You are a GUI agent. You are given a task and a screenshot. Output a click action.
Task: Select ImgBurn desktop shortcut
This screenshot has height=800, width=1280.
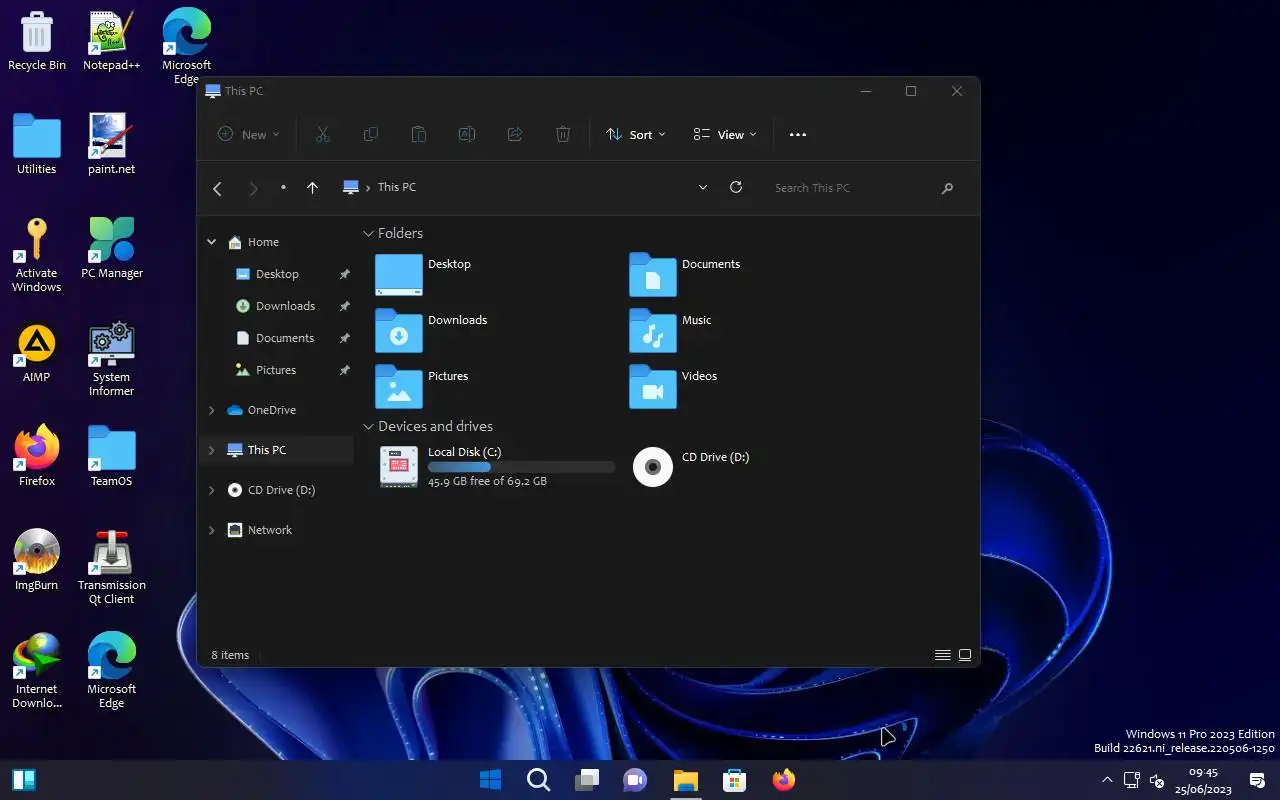tap(37, 561)
